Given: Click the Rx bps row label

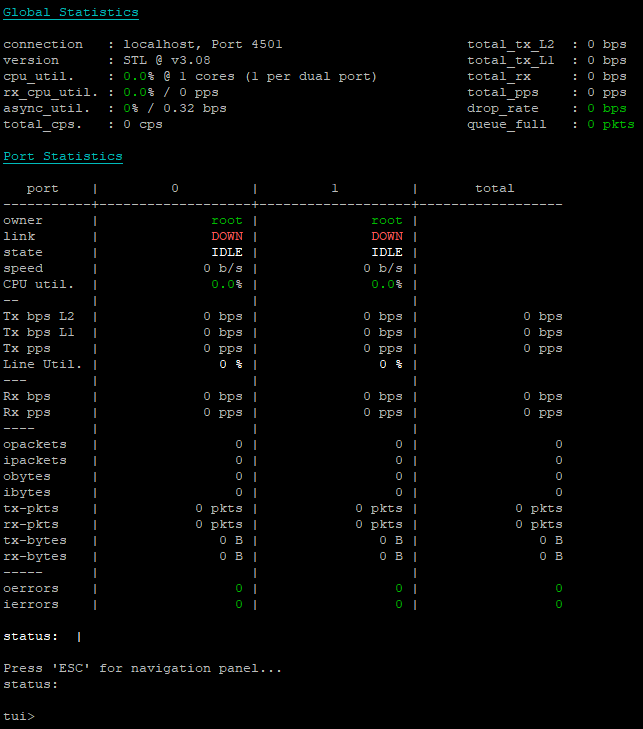Looking at the screenshot, I should point(27,397).
